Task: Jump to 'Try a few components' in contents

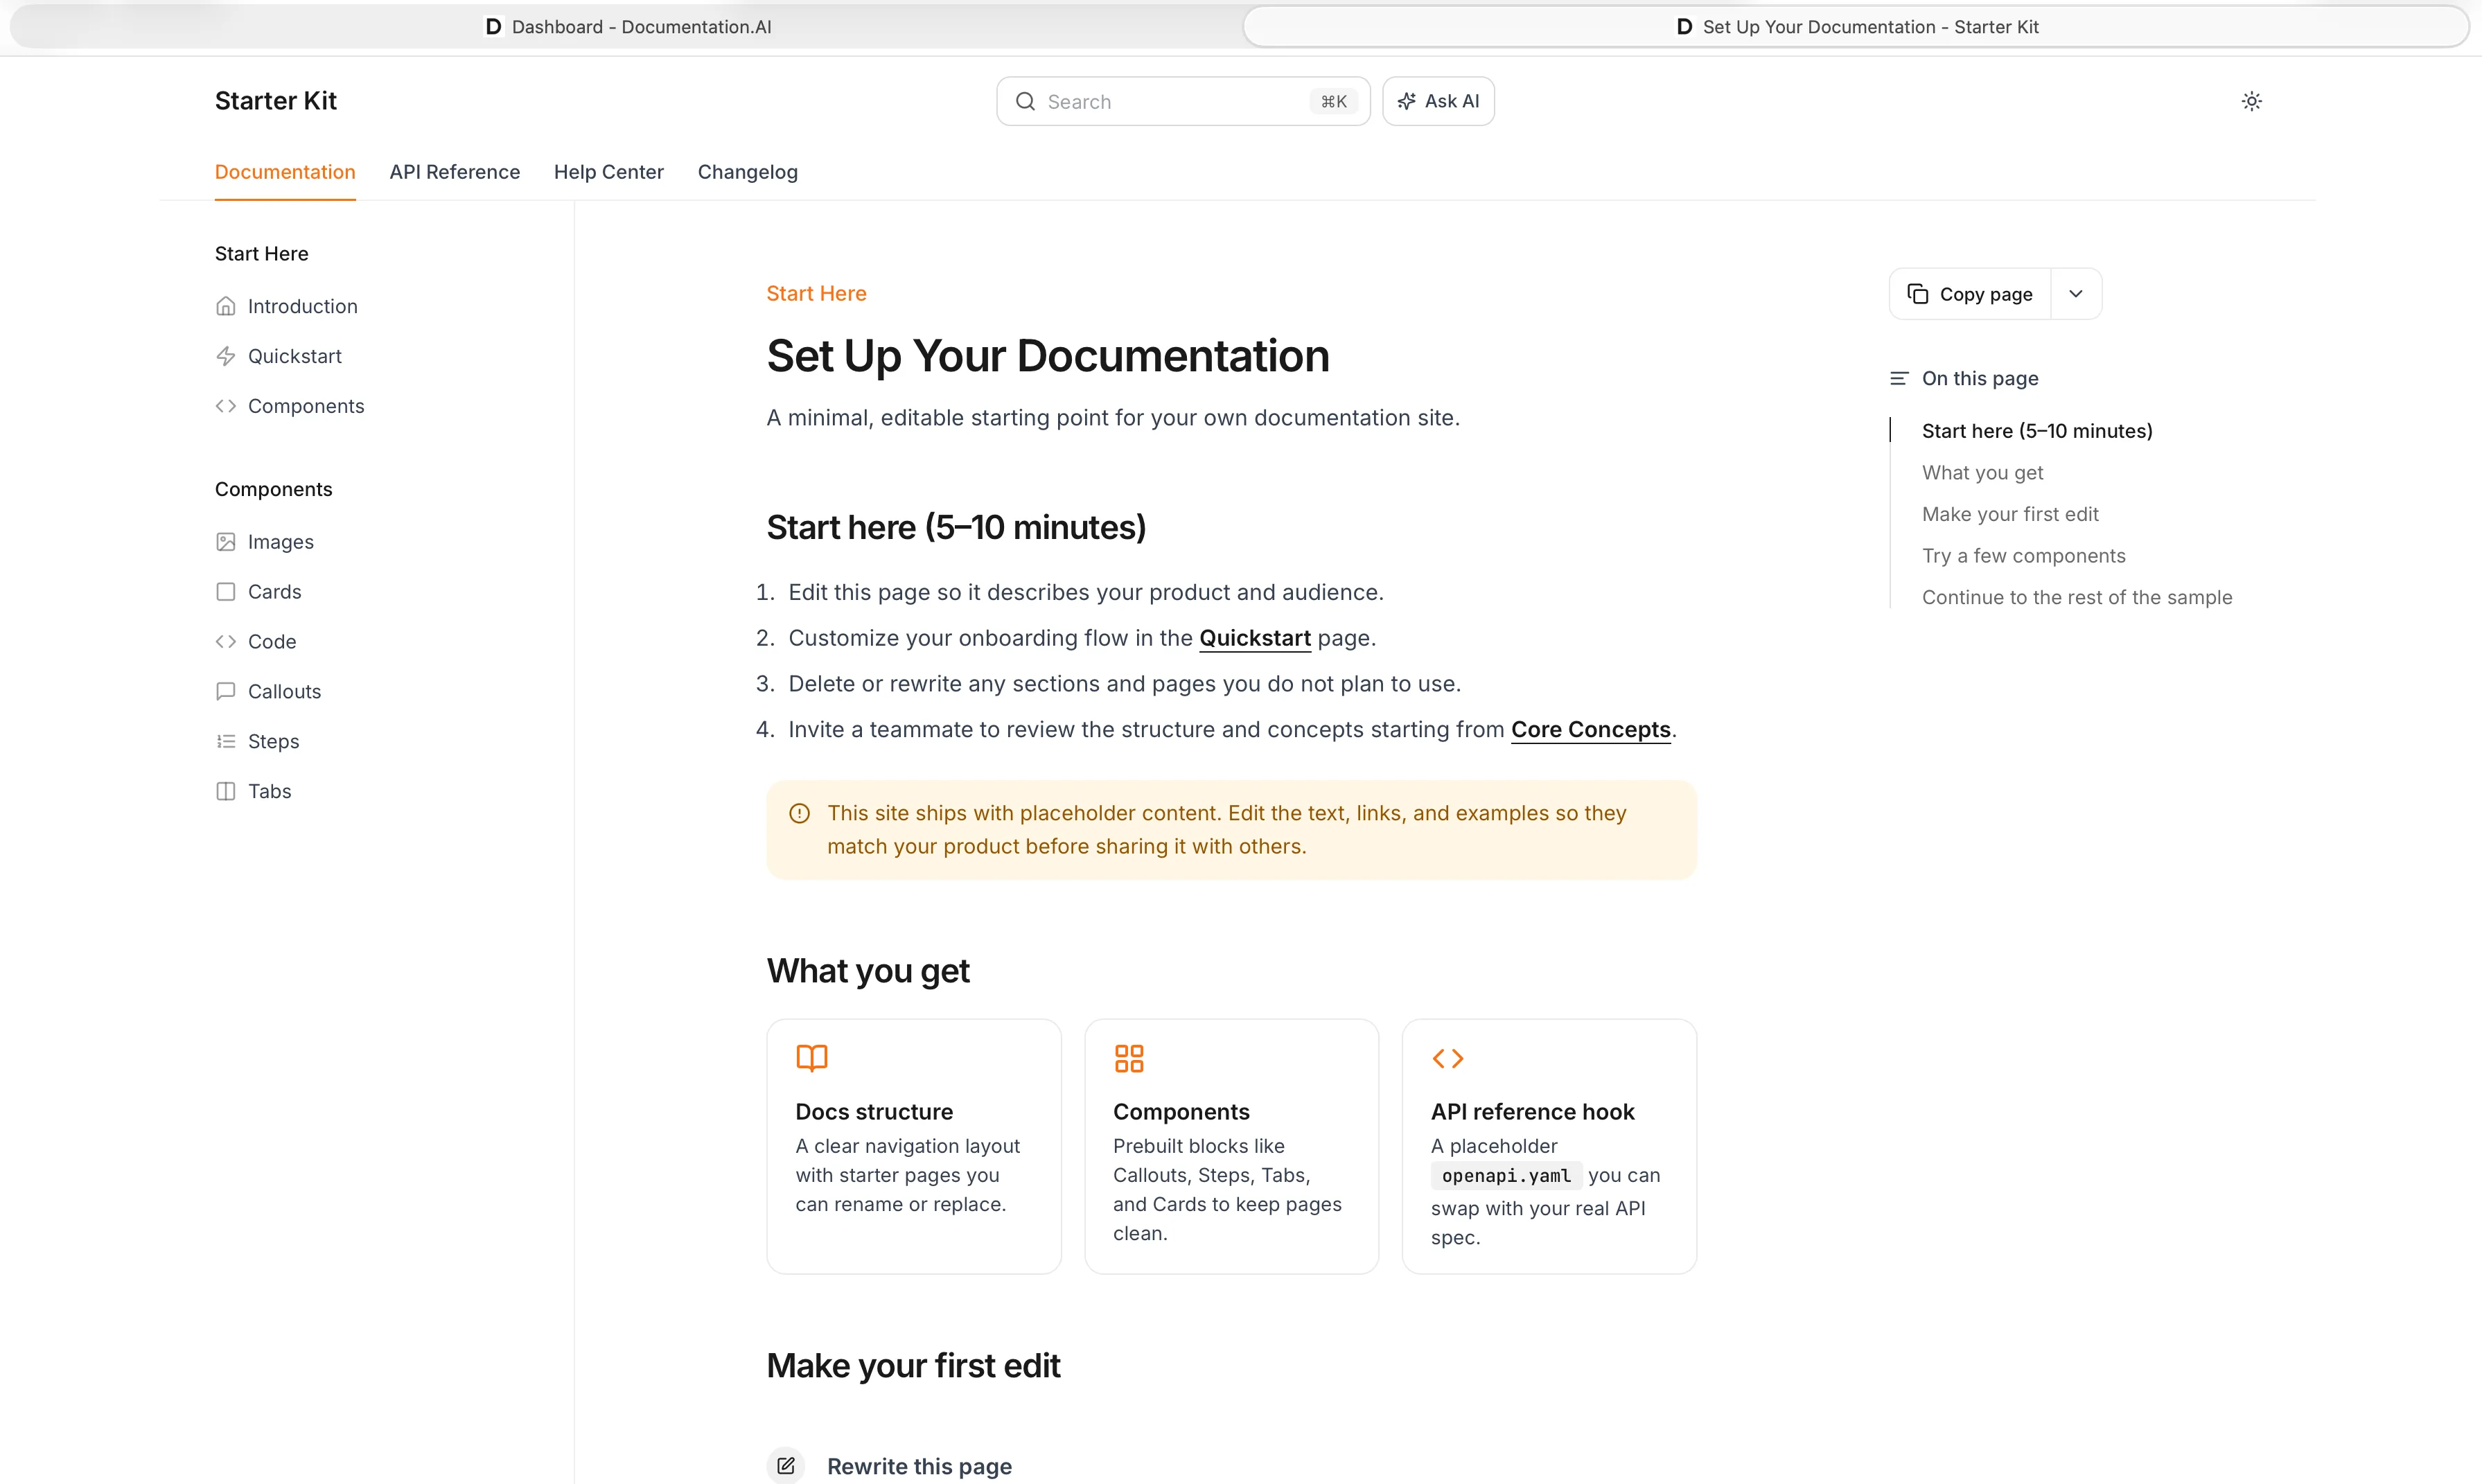Action: 2023,556
